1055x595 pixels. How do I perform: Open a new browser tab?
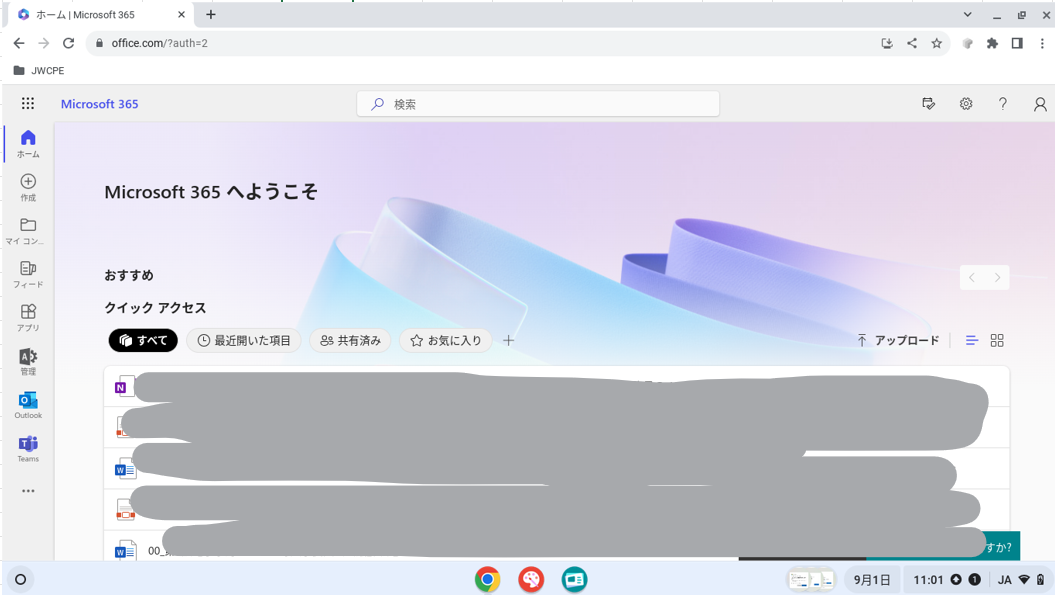[x=211, y=14]
